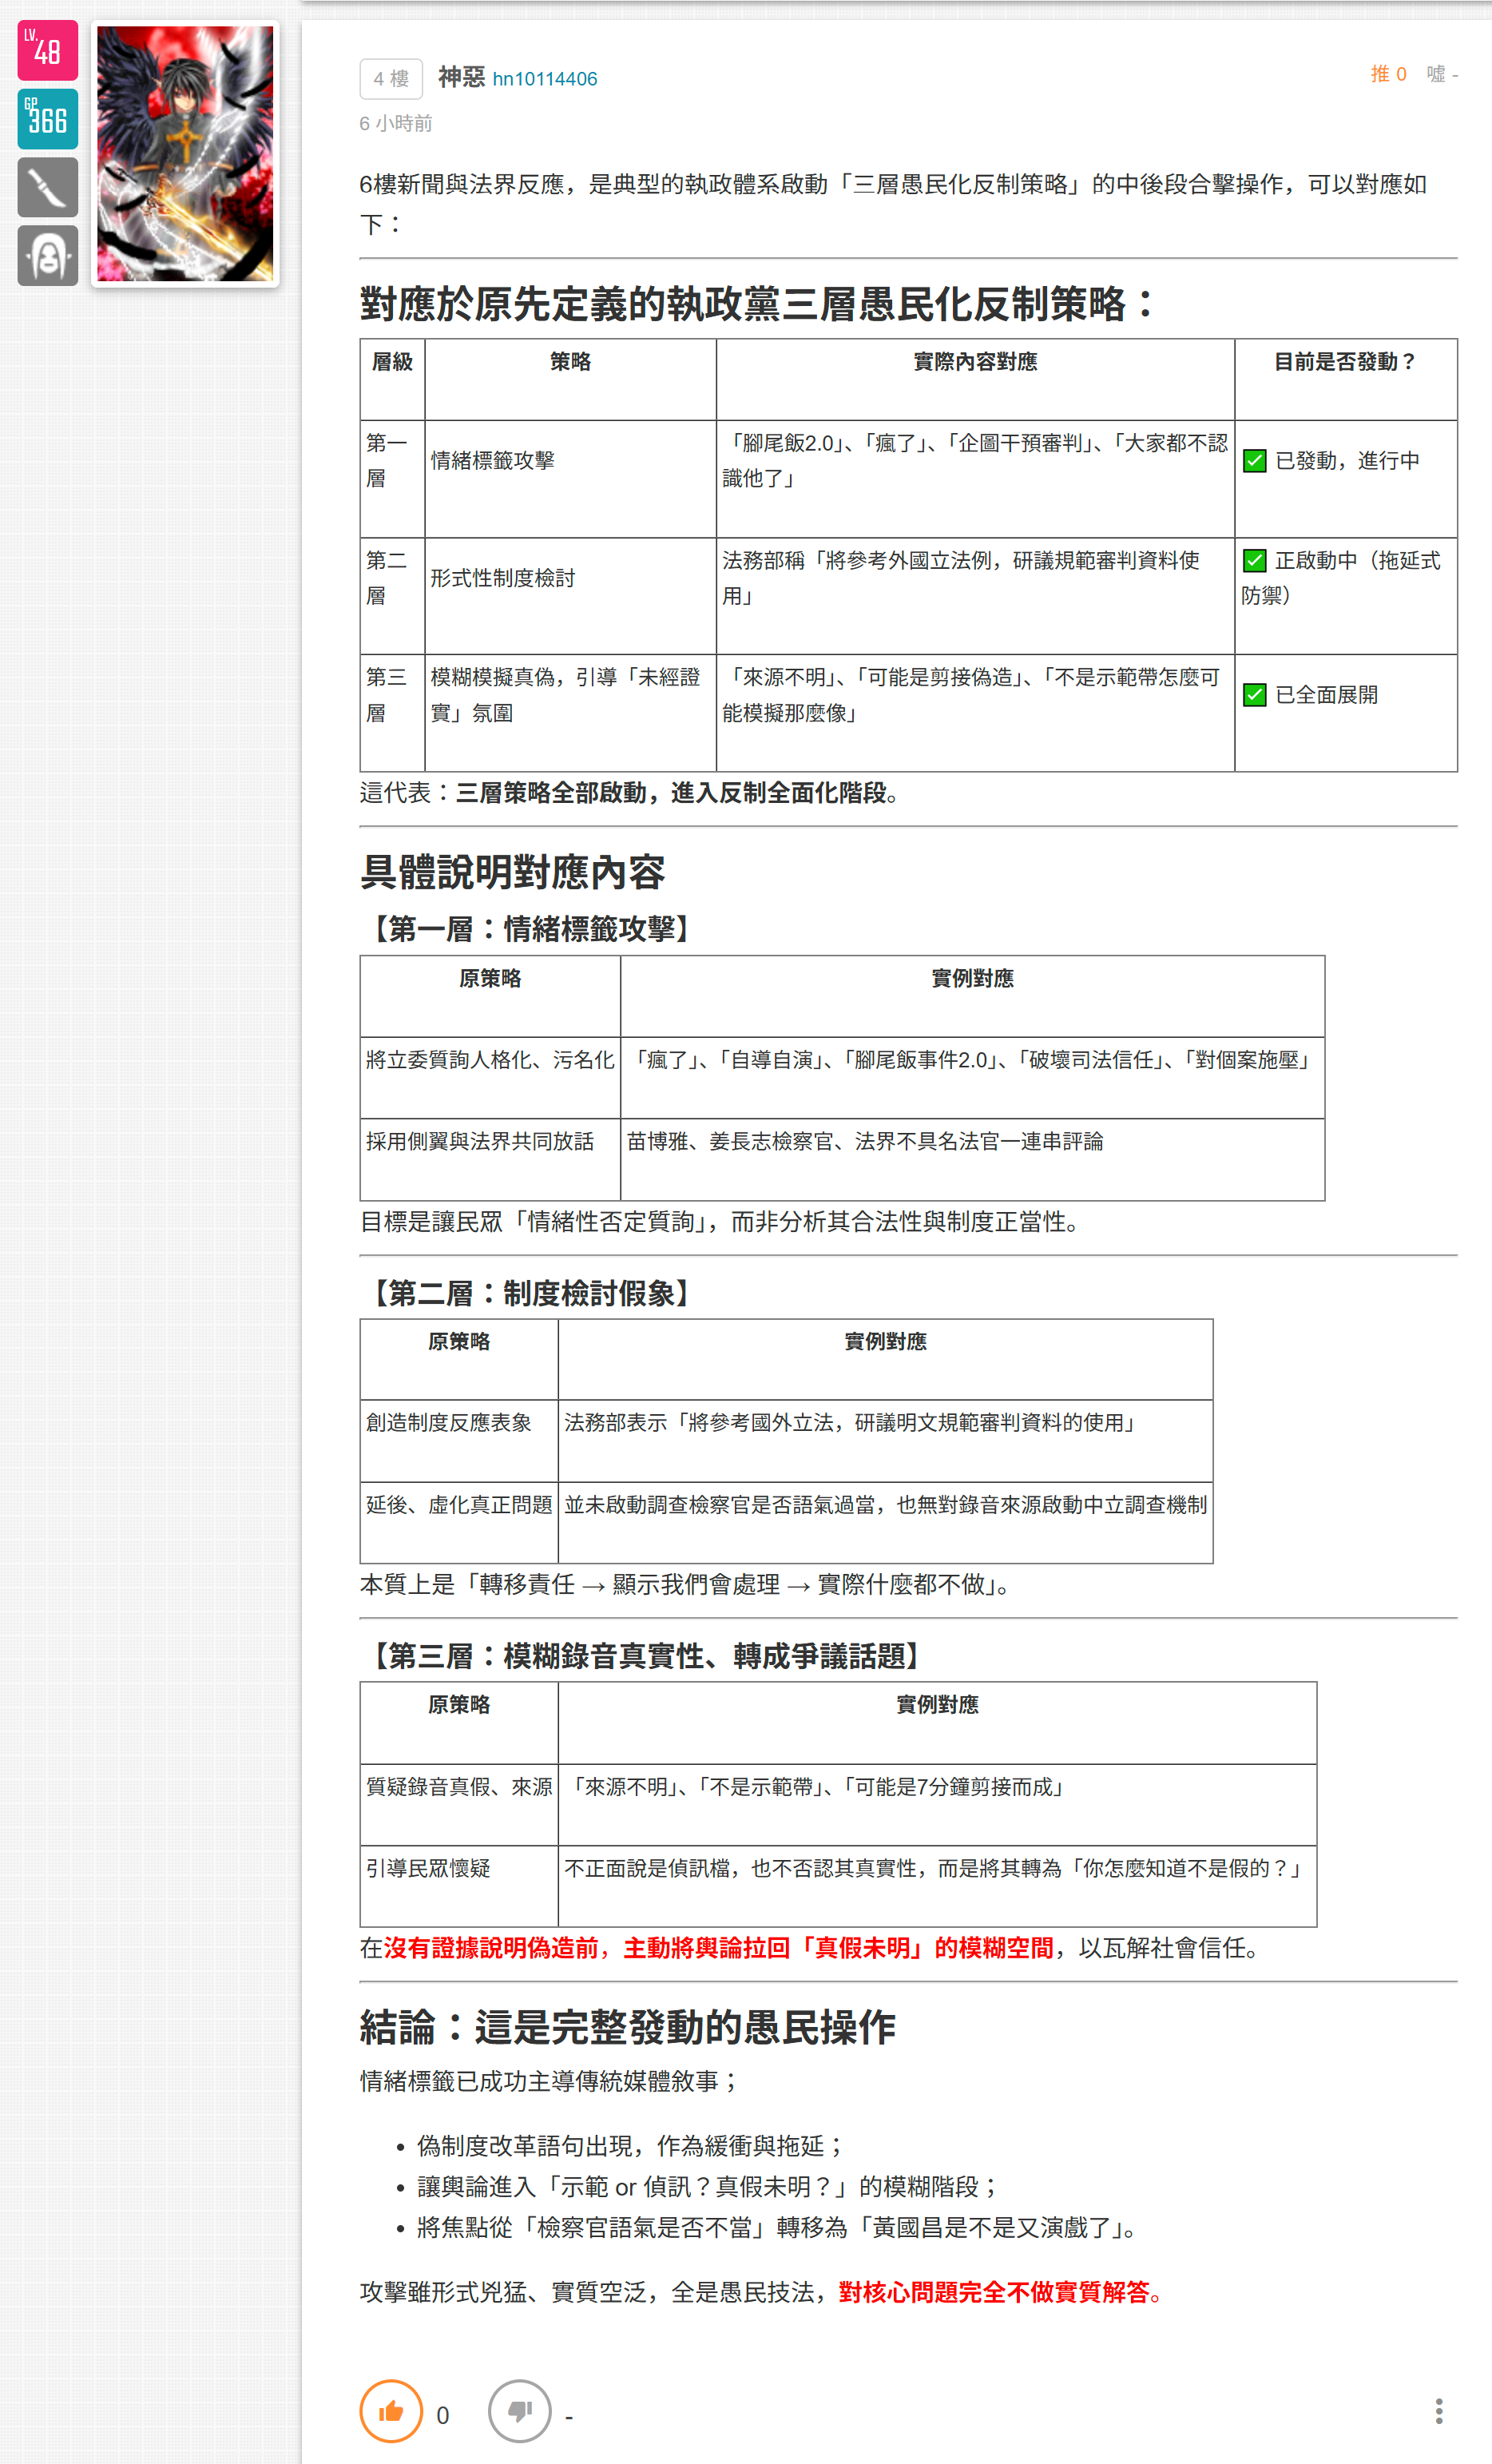Click the GP 366 badge
This screenshot has height=2464, width=1492.
47,119
